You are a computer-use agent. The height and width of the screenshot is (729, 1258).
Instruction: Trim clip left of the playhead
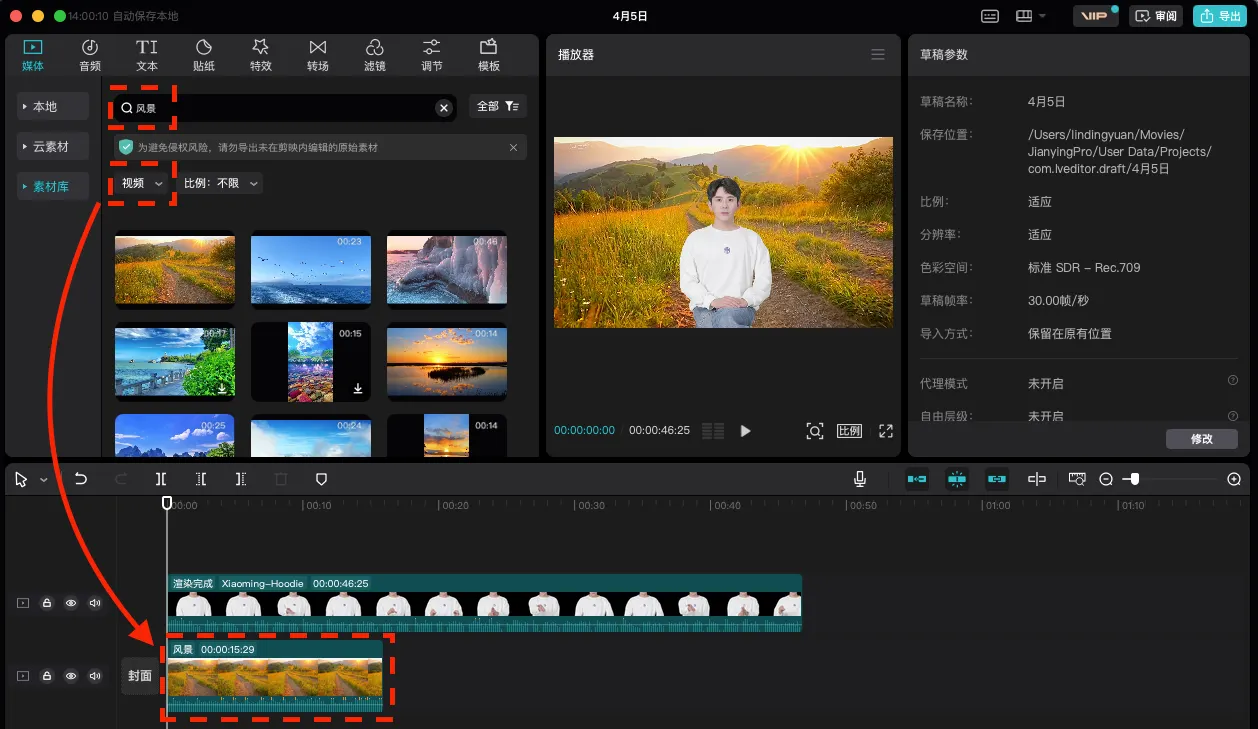(x=201, y=479)
